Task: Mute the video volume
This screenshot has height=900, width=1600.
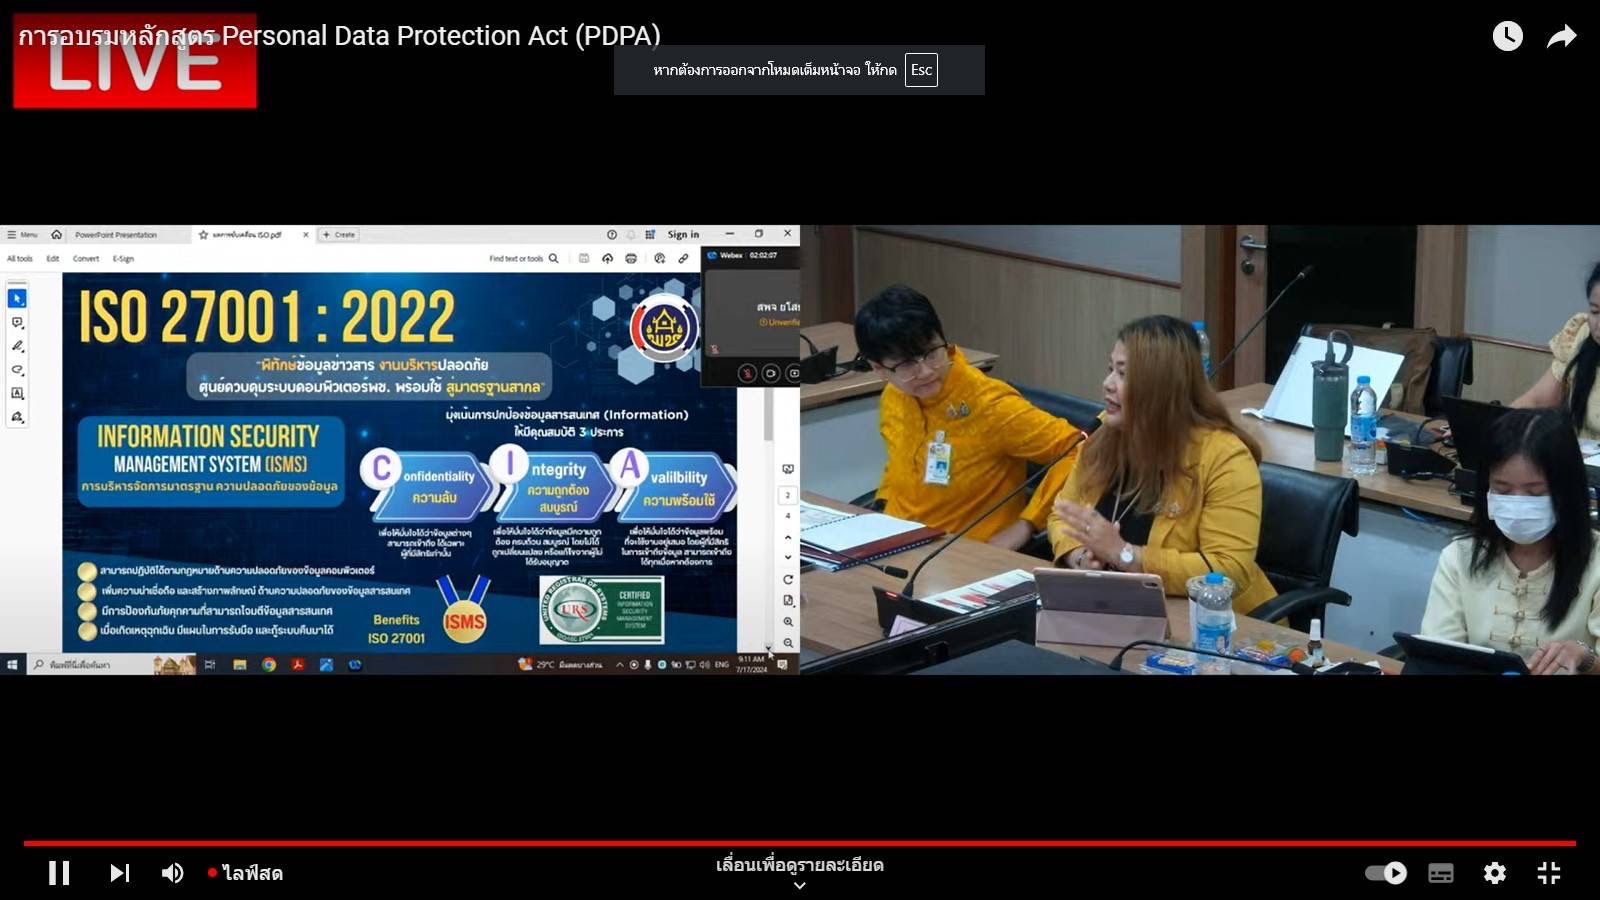Action: coord(172,873)
